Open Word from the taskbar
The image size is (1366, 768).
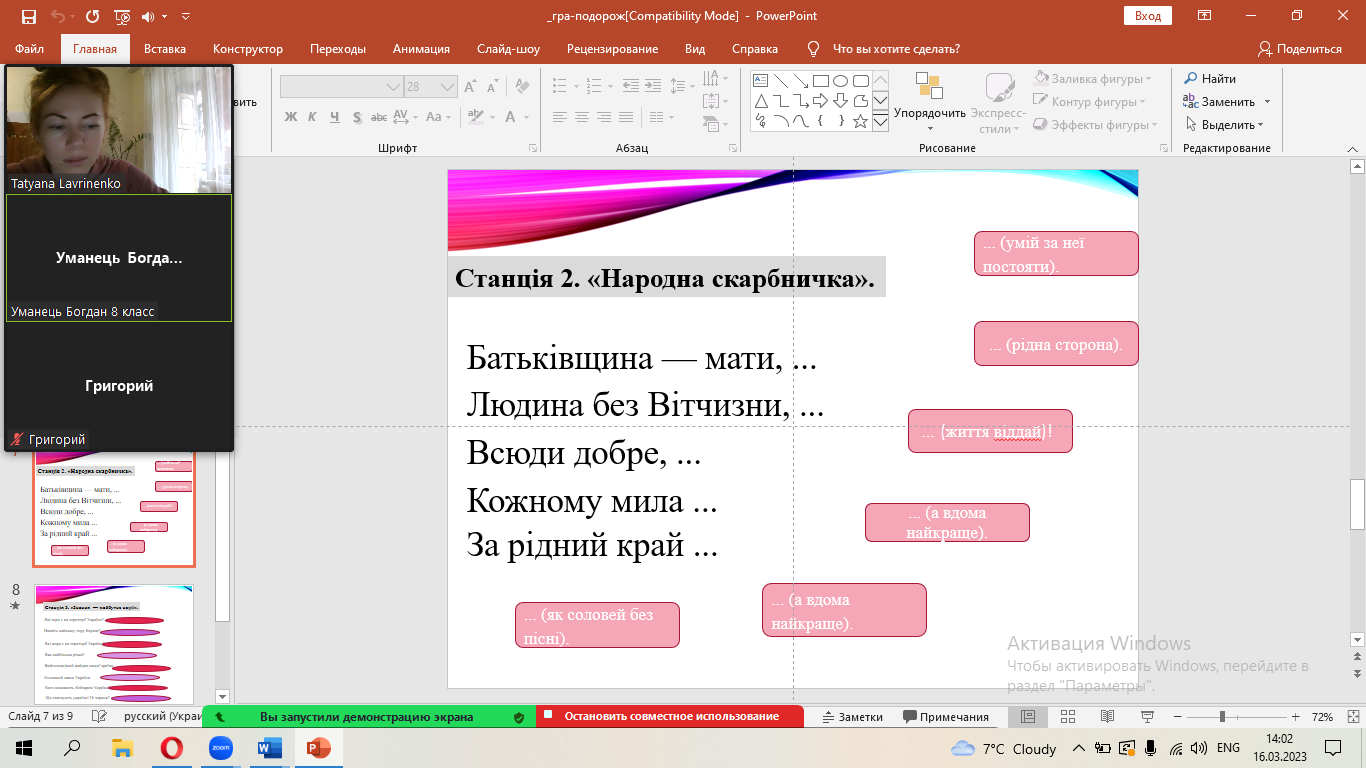pyautogui.click(x=269, y=747)
